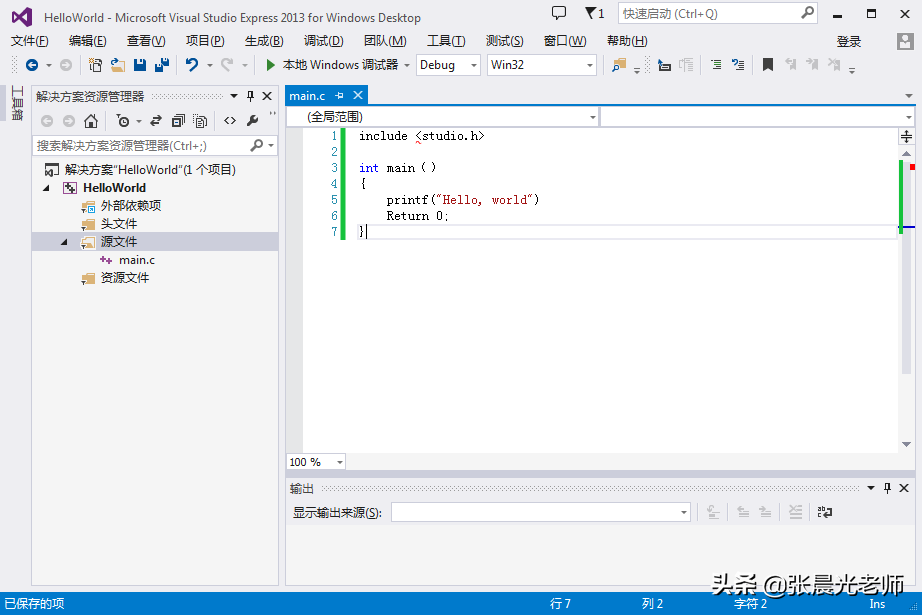Open the feedback speech-bubble icon
Screen dimensions: 922x615
559,13
